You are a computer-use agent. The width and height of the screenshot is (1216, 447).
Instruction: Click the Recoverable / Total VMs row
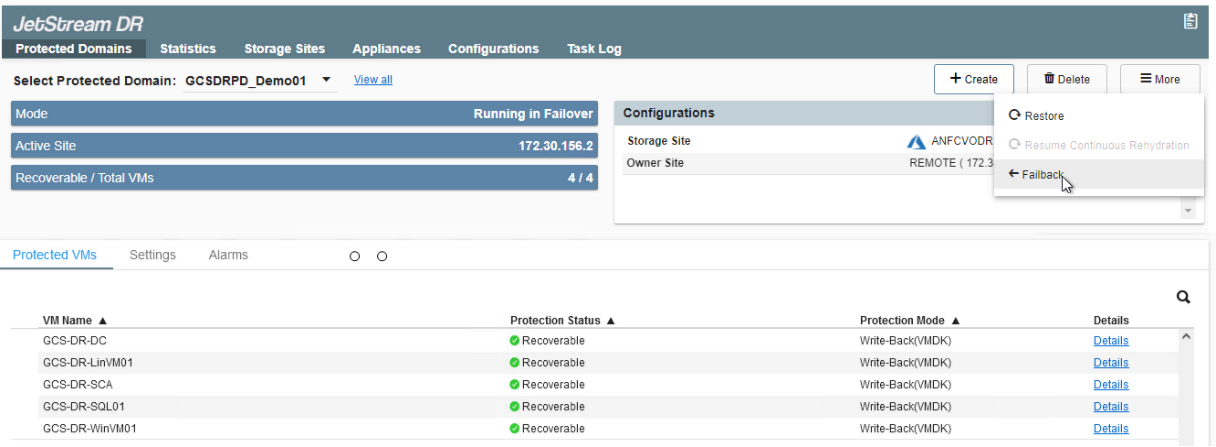click(305, 178)
